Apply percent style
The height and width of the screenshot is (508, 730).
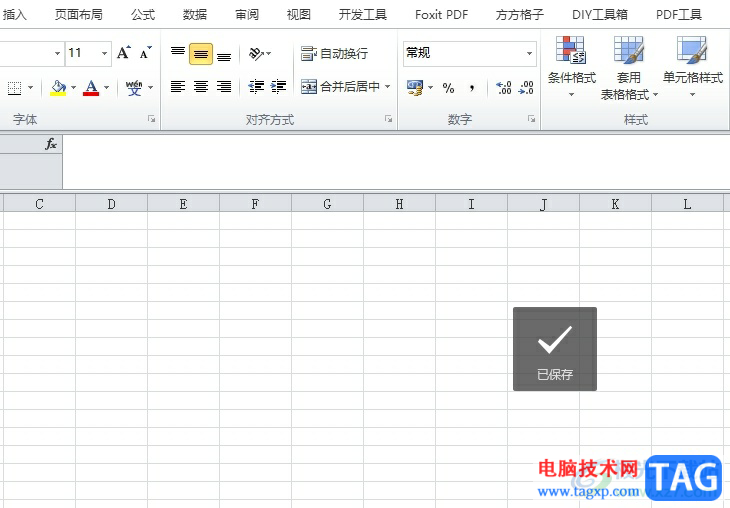[x=448, y=88]
